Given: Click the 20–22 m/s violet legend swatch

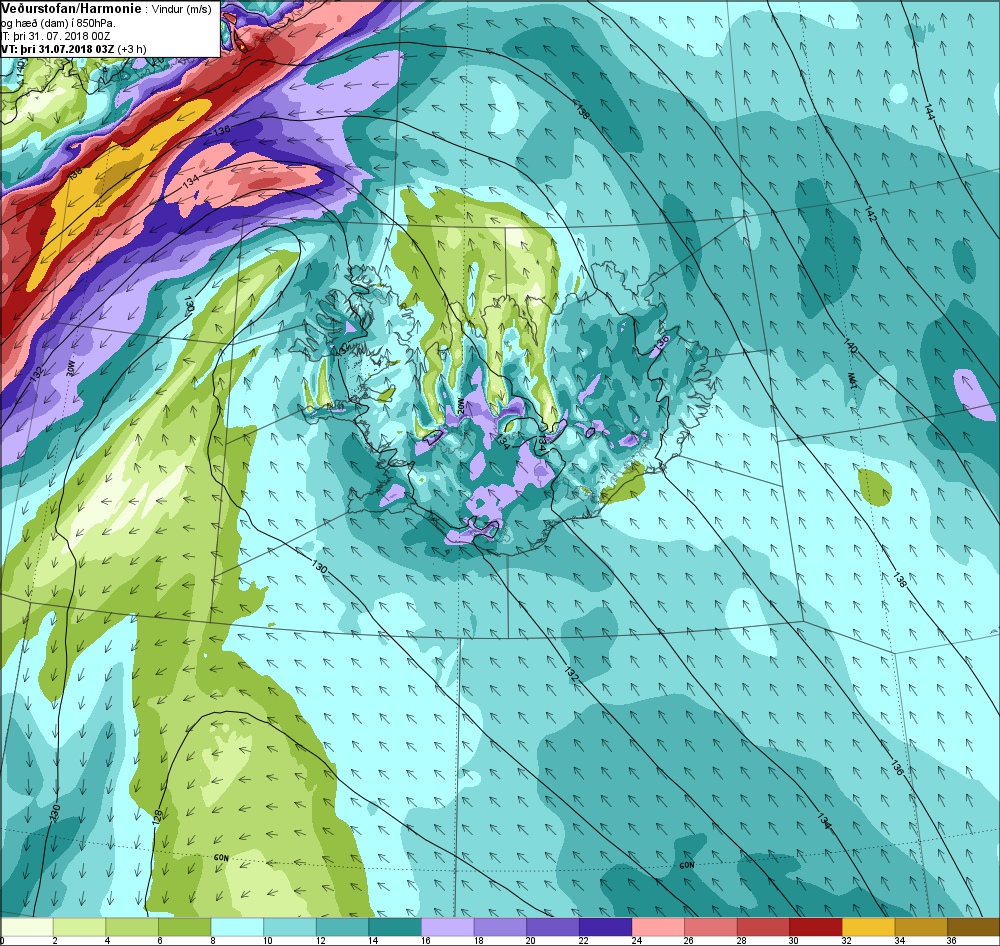Looking at the screenshot, I should [x=552, y=926].
